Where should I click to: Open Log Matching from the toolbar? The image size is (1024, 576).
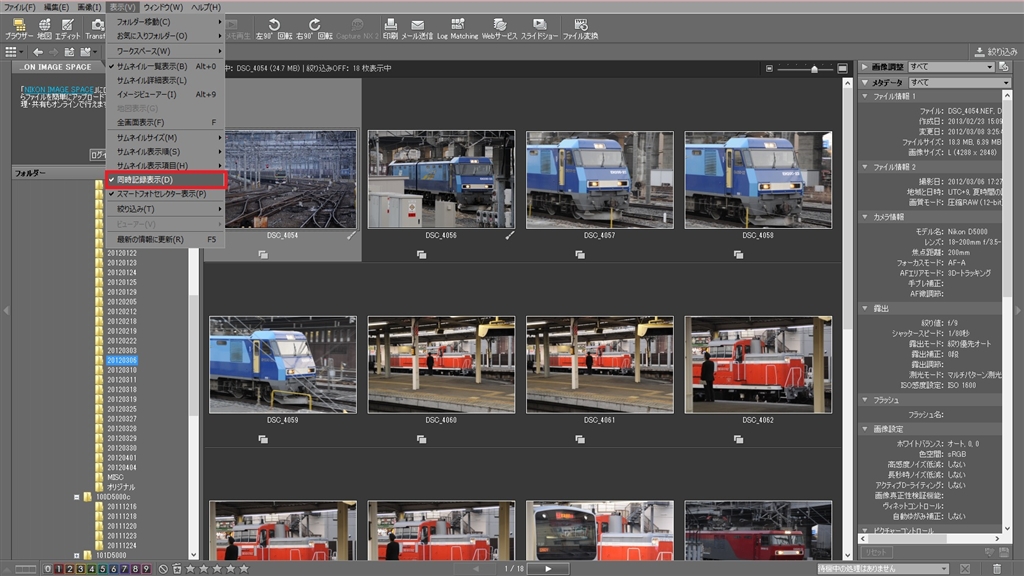(457, 27)
